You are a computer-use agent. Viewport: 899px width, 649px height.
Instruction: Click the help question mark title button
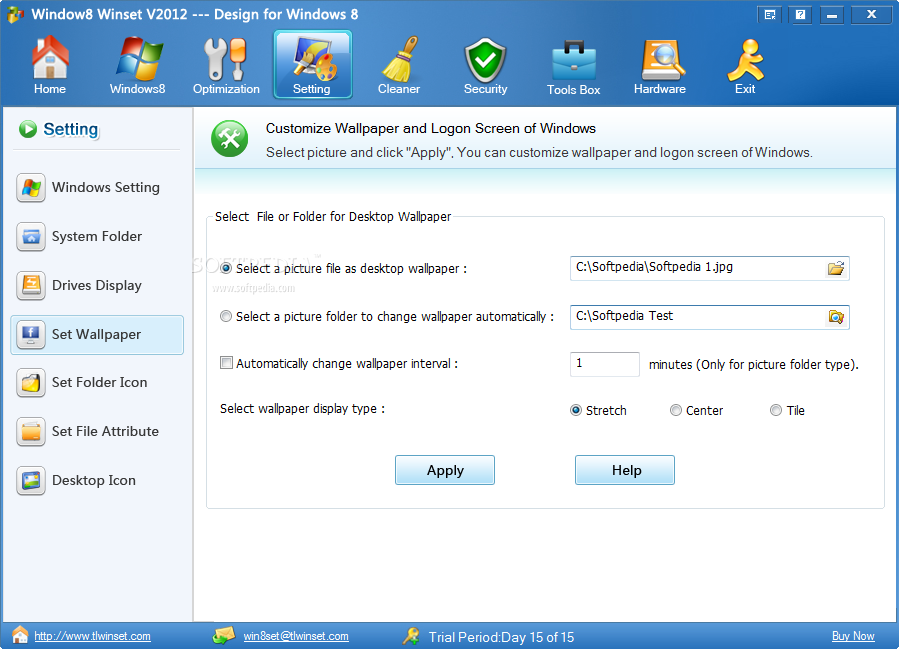[800, 14]
